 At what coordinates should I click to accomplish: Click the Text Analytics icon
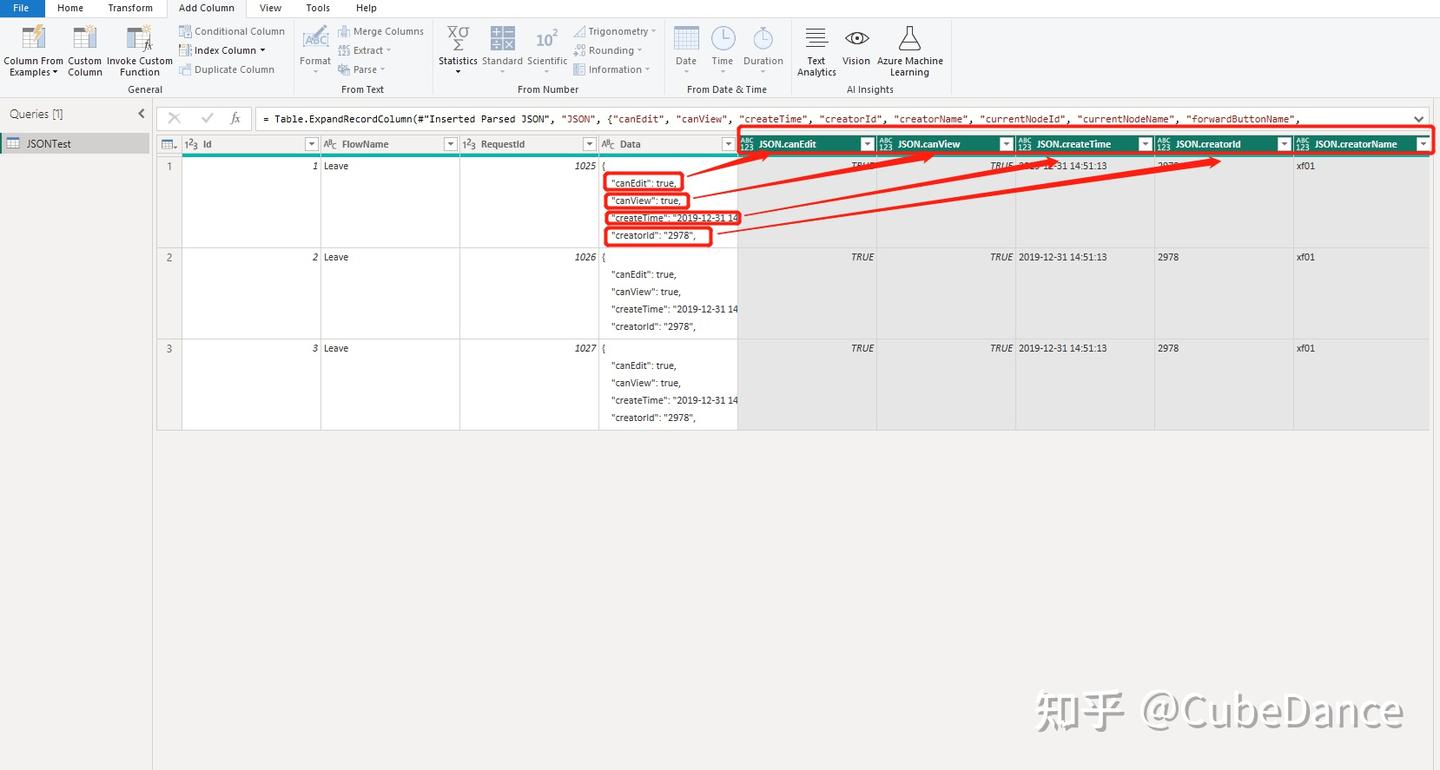coord(816,38)
